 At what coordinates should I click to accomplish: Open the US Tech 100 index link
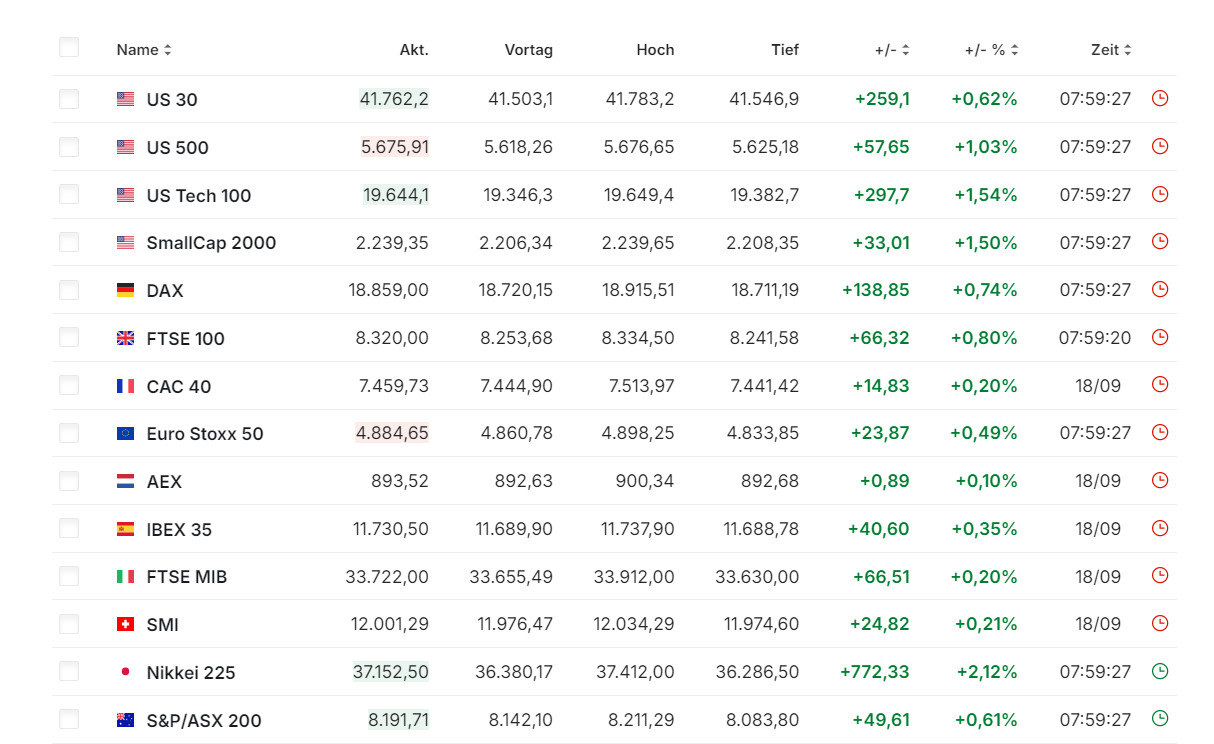[198, 195]
